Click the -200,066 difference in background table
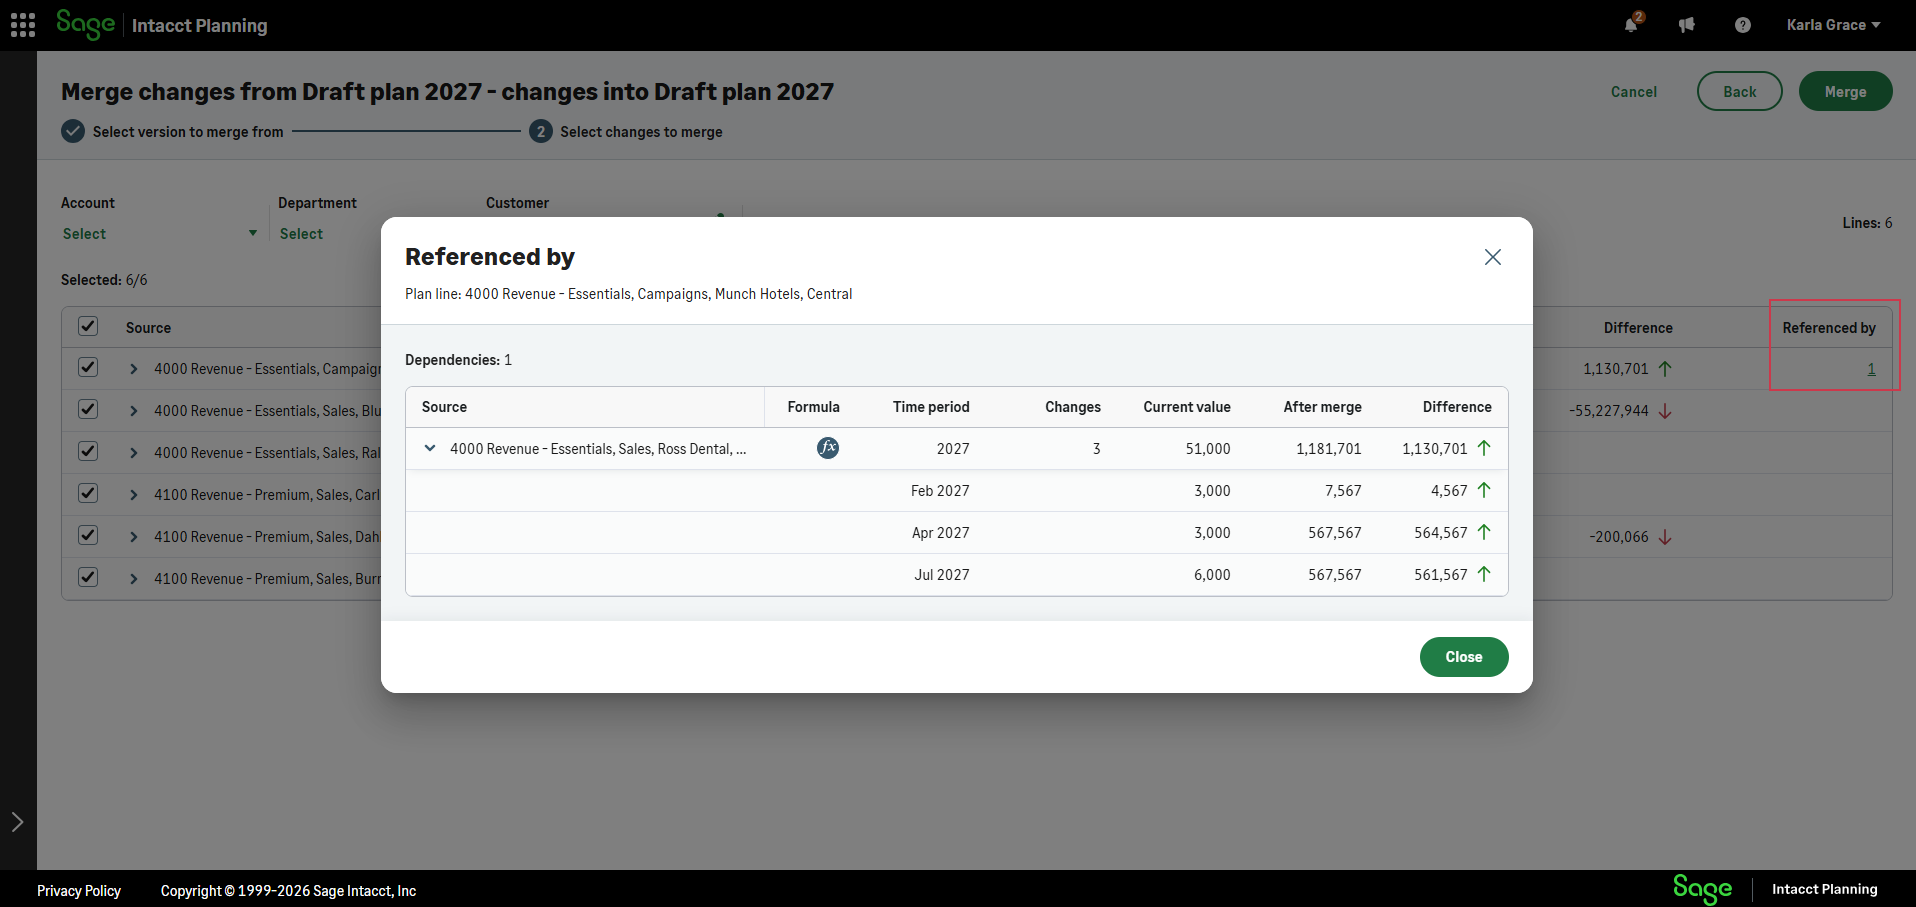The height and width of the screenshot is (907, 1916). [1619, 537]
